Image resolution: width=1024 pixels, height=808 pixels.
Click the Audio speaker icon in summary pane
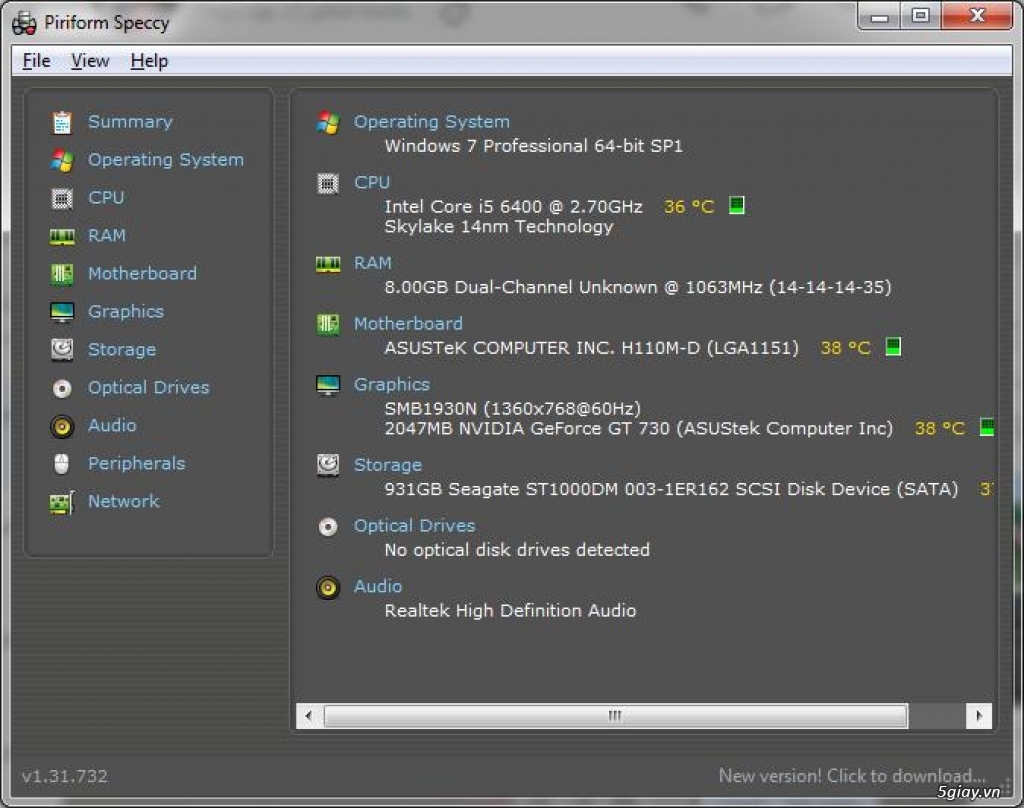328,587
